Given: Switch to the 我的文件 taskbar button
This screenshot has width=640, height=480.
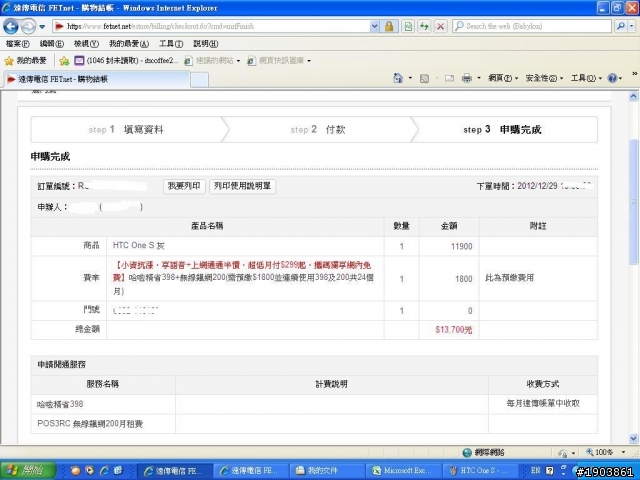Looking at the screenshot, I should (326, 471).
